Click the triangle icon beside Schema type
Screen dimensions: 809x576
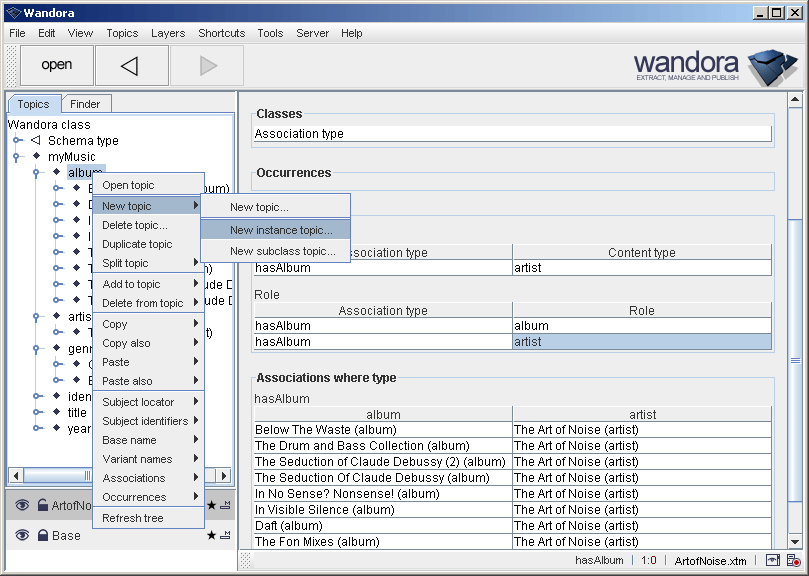click(x=34, y=140)
